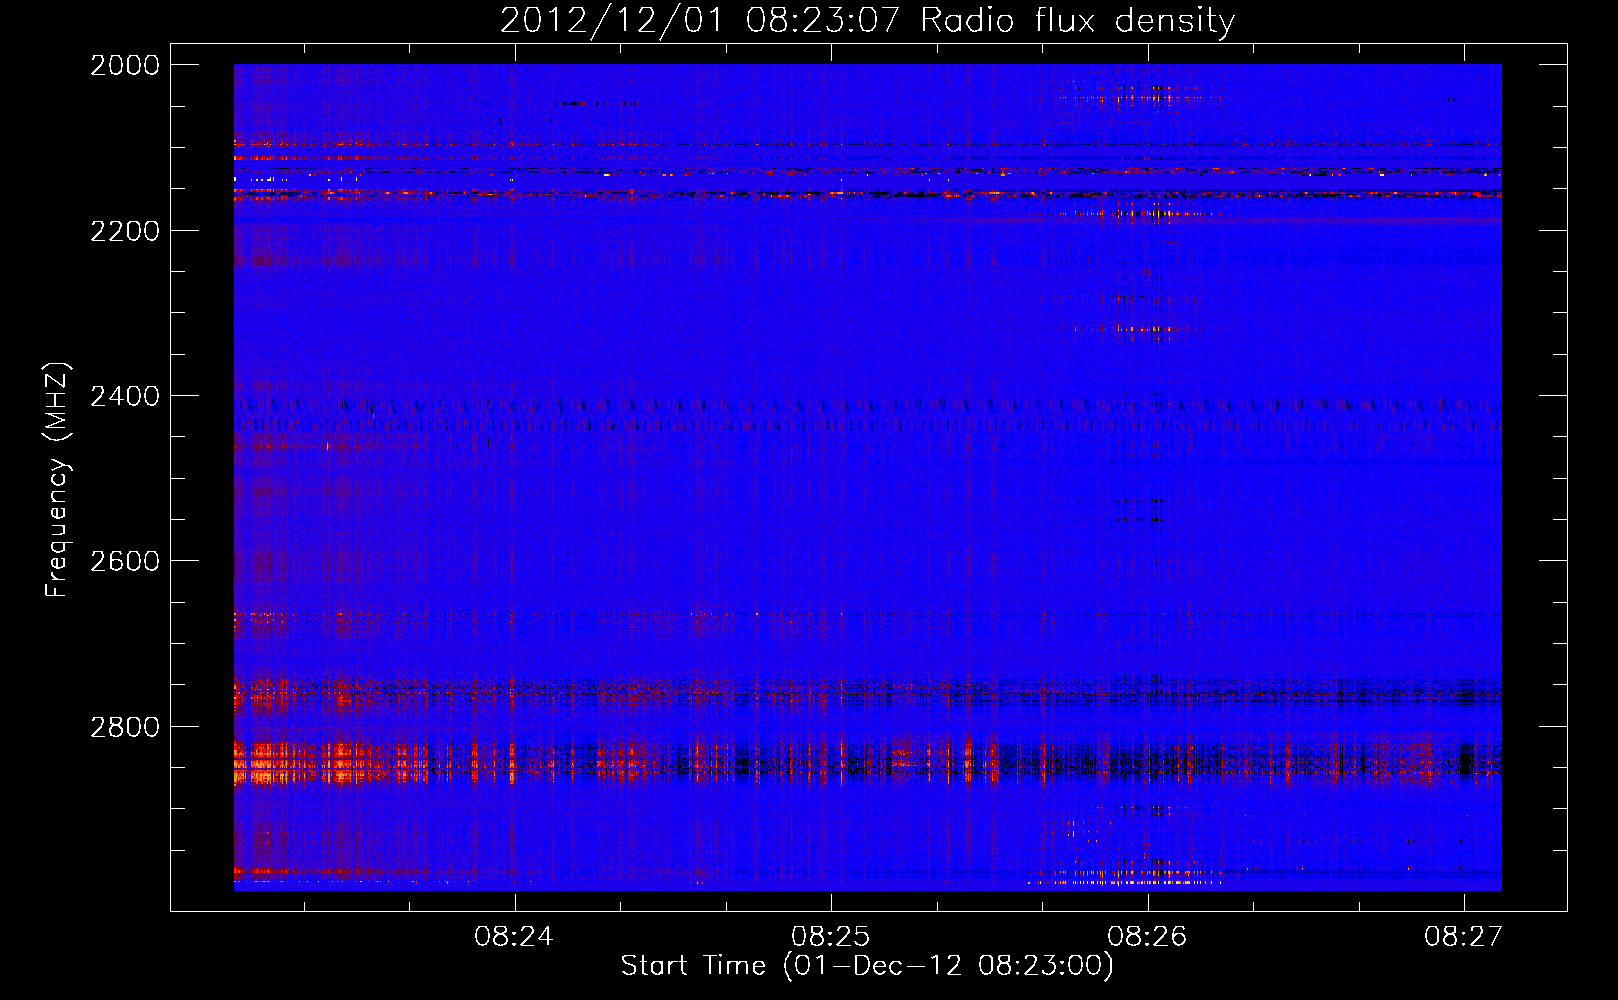Click the "Frequency (MHZ)" axis title
The width and height of the screenshot is (1618, 1000).
coord(58,479)
